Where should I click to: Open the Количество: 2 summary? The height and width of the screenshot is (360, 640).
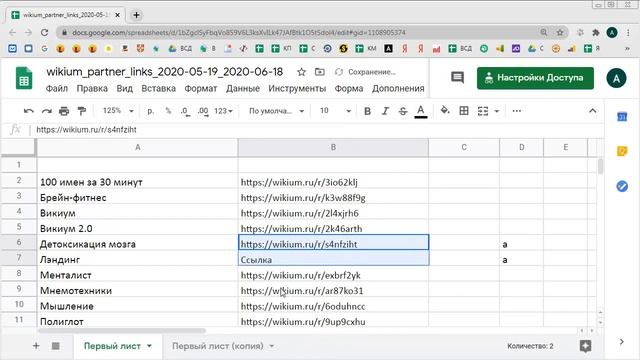point(530,346)
